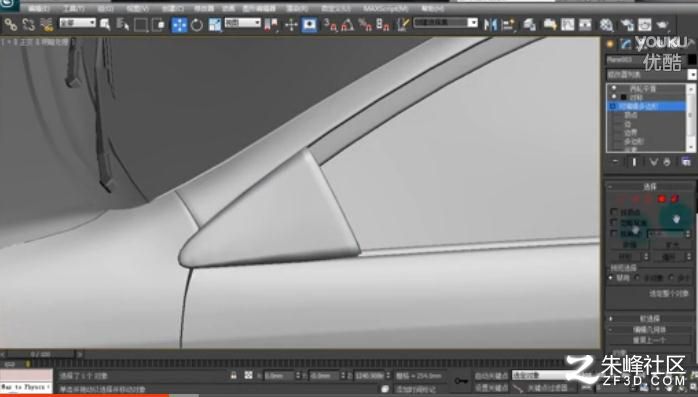698x397 pixels.
Task: Activate the Select and Move tool
Action: (179, 25)
